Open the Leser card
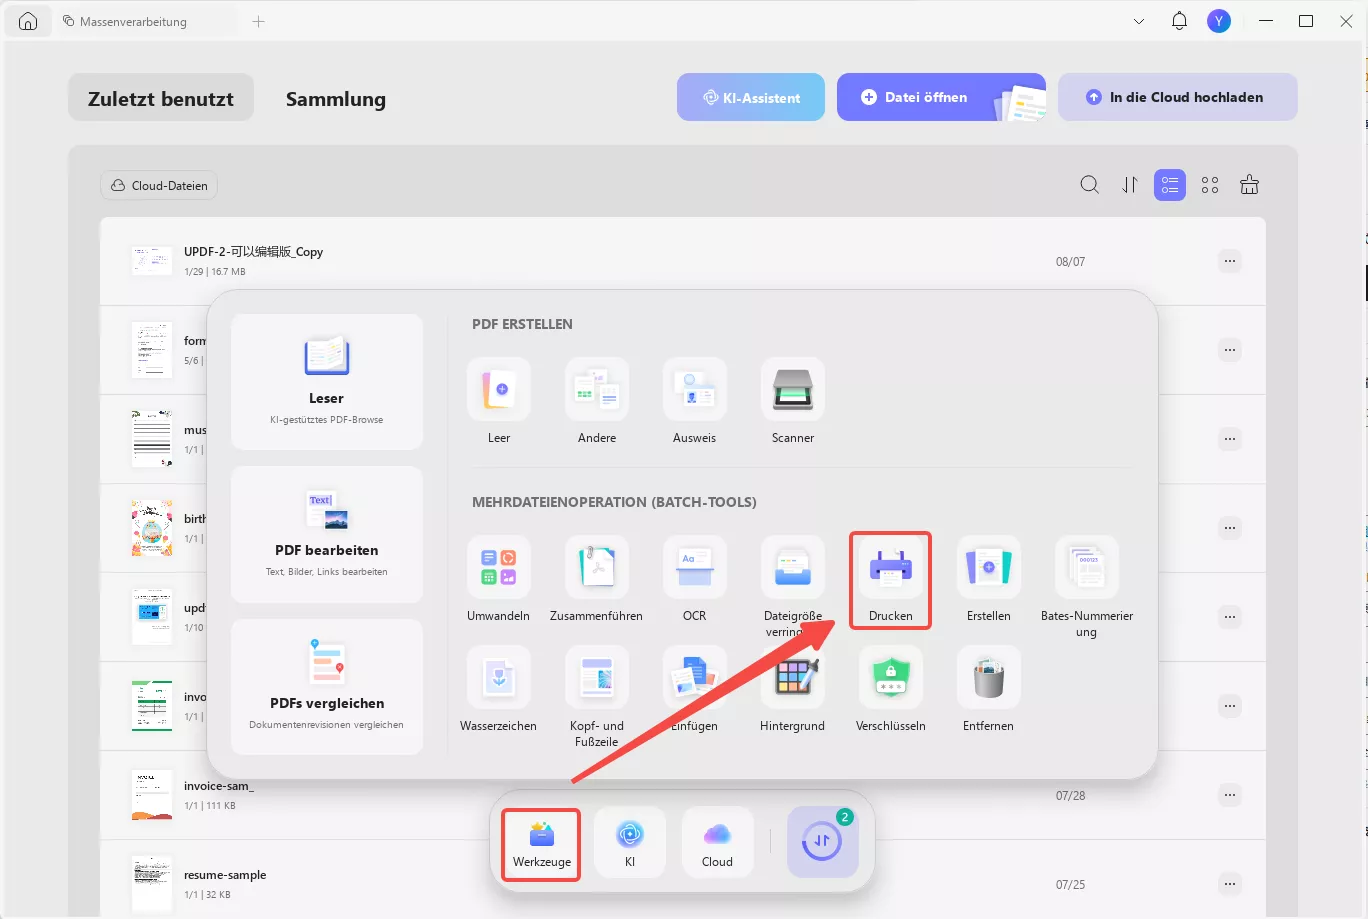 (x=327, y=382)
